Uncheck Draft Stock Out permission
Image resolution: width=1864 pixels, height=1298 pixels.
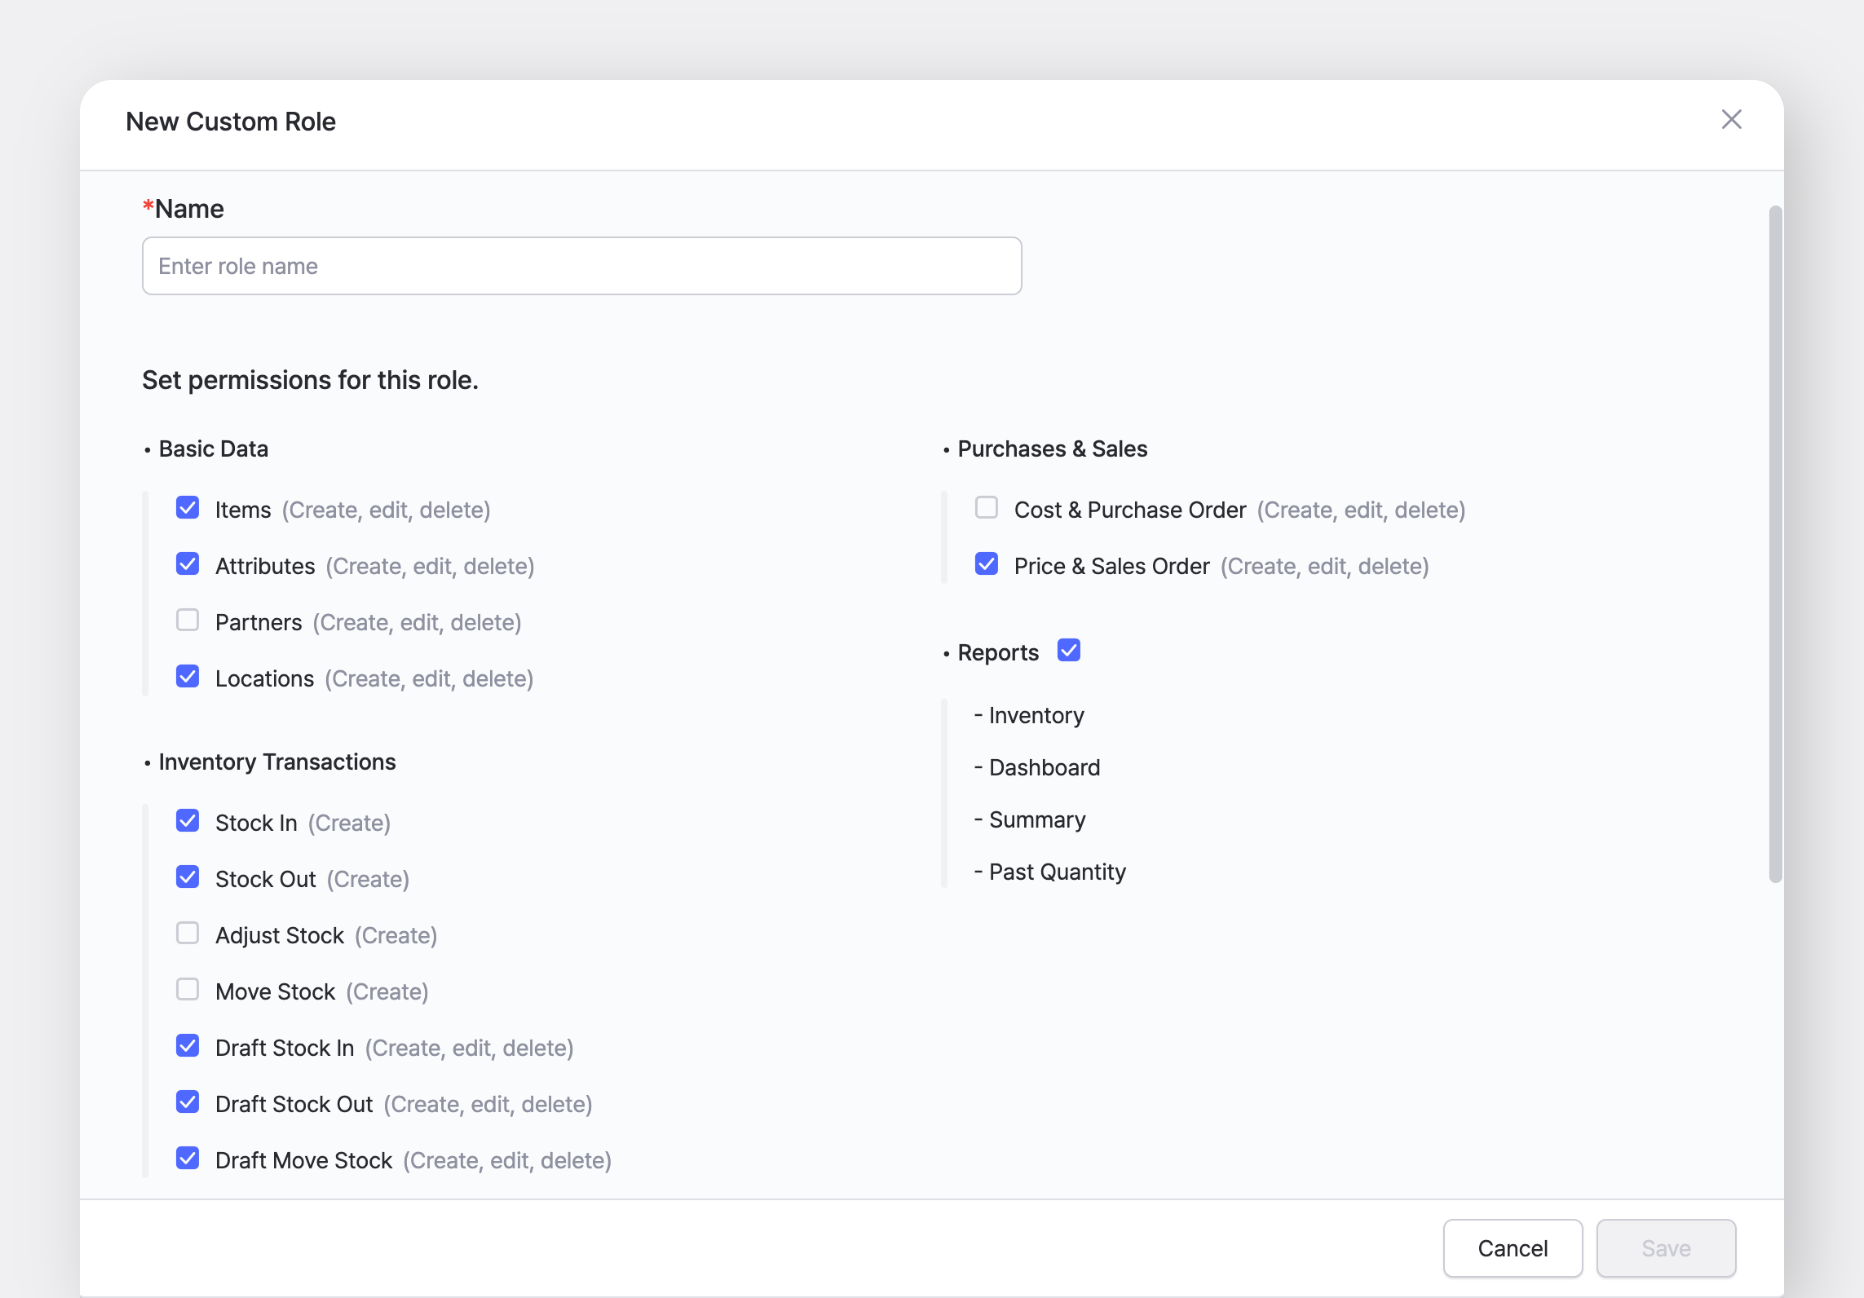tap(187, 1102)
